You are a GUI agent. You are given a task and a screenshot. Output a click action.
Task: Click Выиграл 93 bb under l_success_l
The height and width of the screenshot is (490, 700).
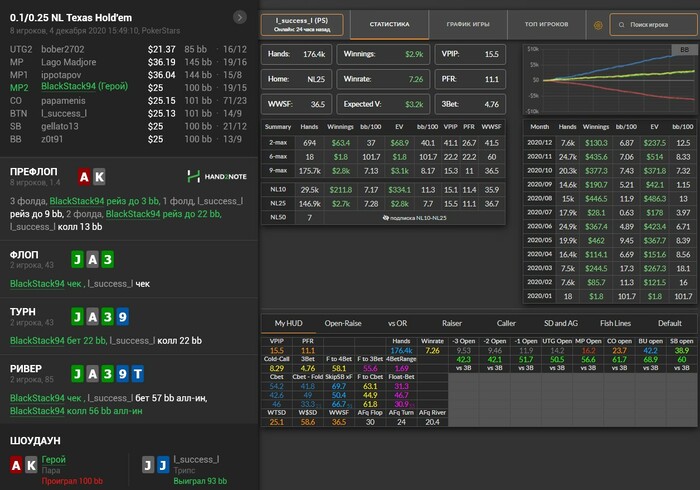(x=200, y=481)
